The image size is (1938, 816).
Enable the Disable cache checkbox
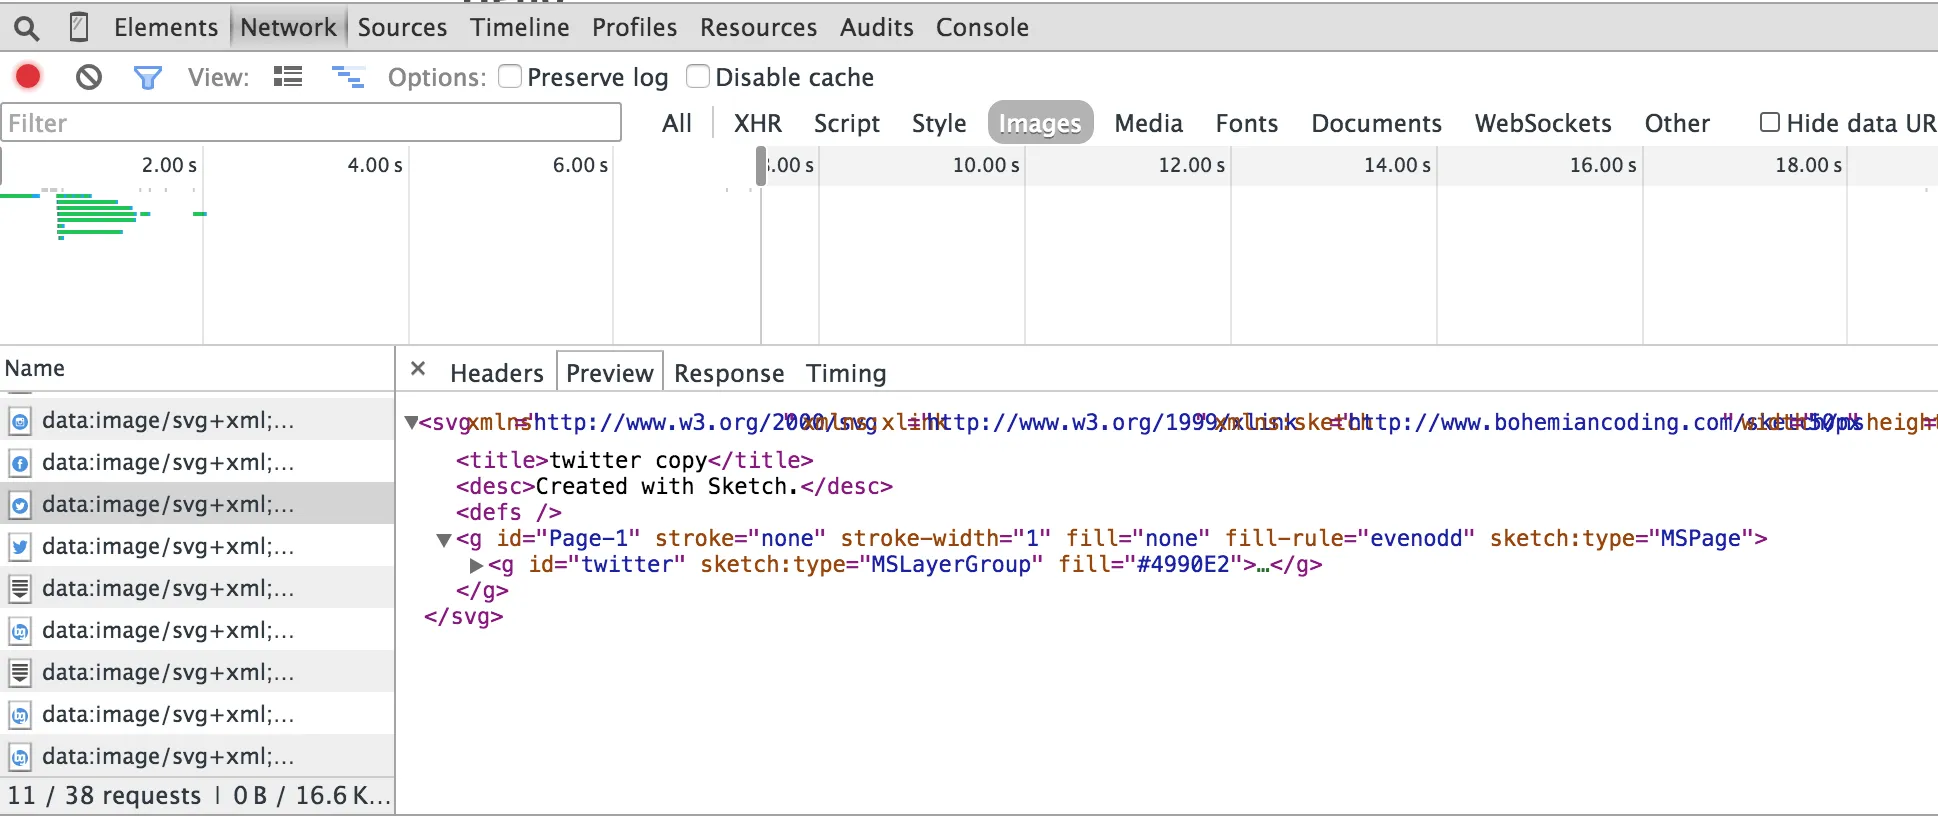coord(698,77)
